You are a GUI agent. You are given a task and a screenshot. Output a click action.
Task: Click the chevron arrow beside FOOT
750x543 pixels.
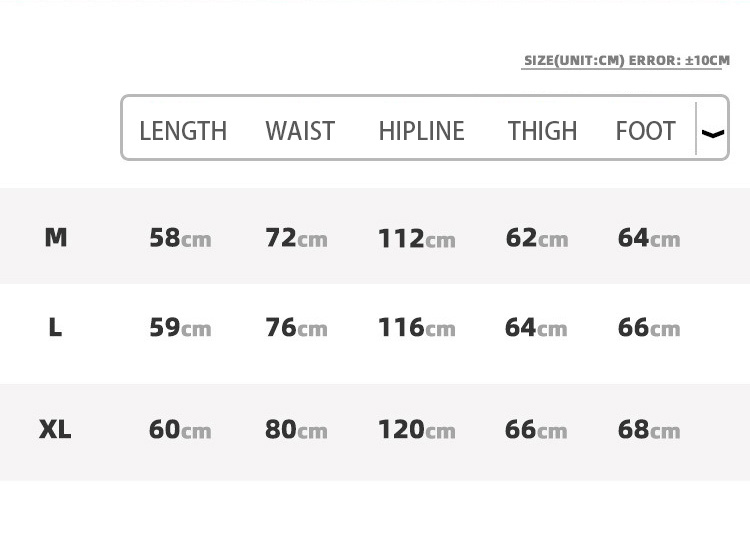713,133
